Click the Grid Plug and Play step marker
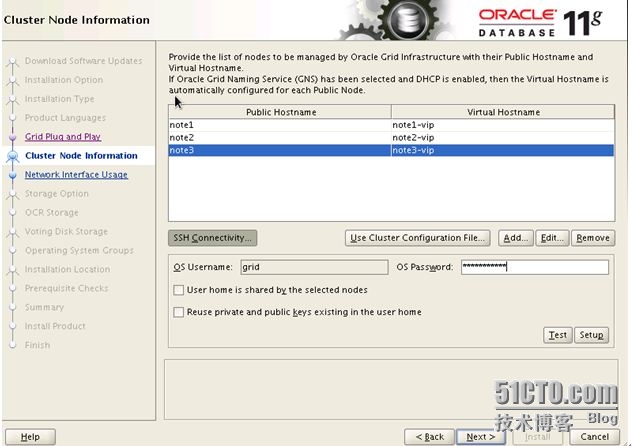This screenshot has height=446, width=632. [x=12, y=137]
